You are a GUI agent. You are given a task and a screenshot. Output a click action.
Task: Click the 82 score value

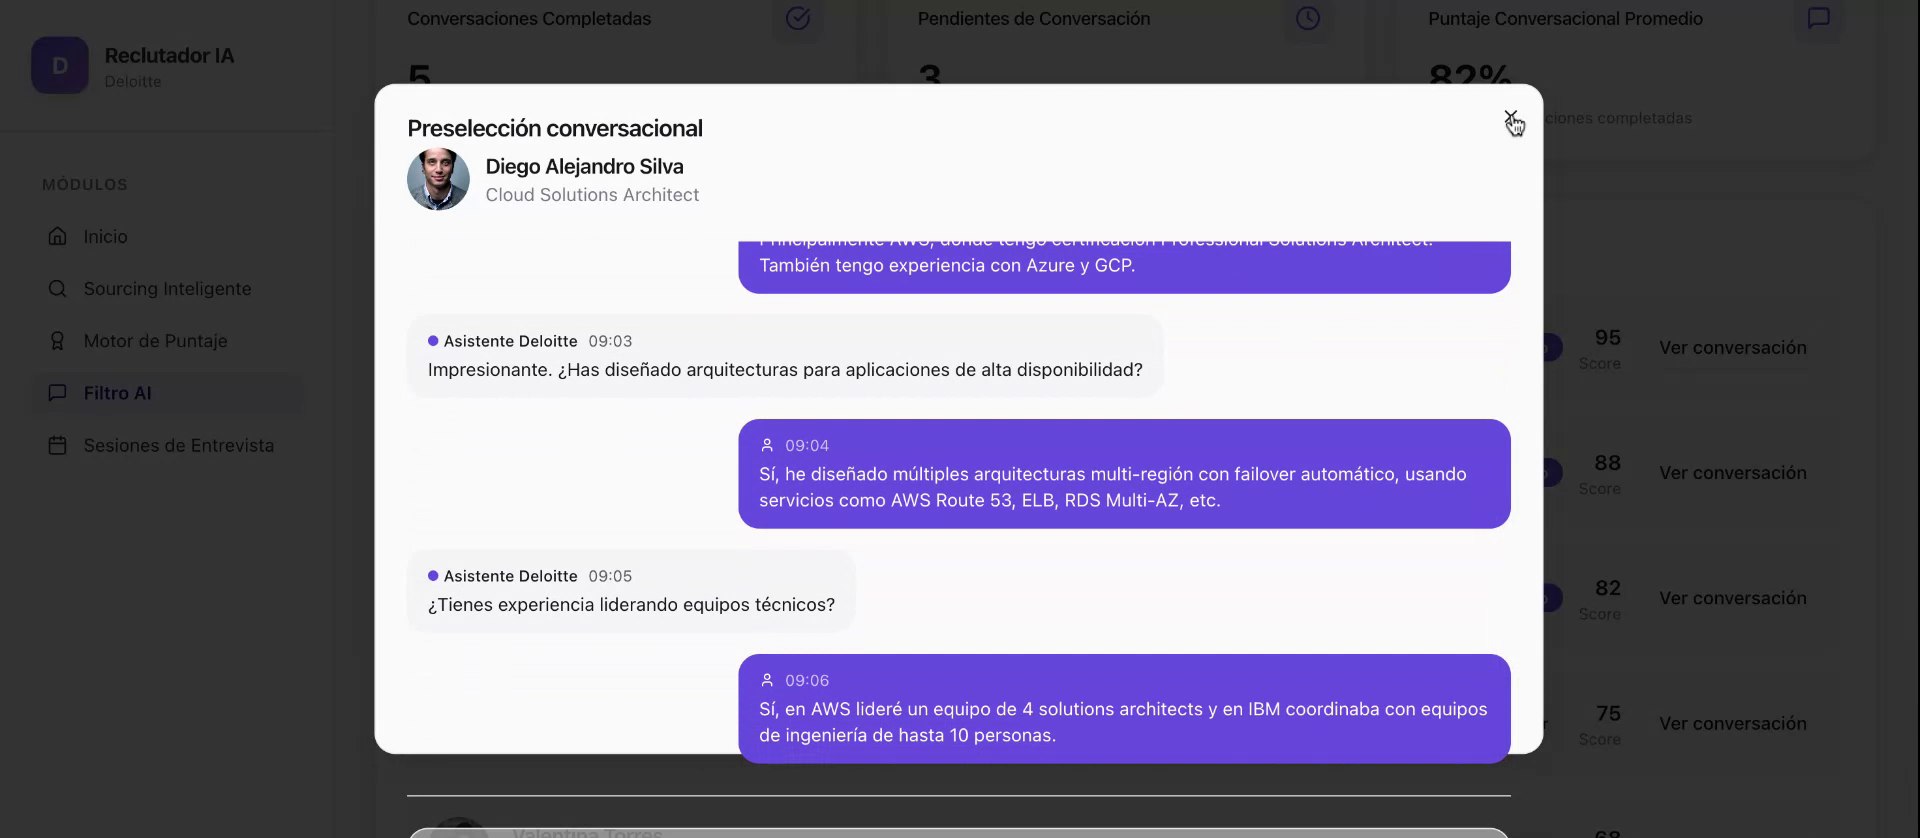coord(1608,588)
